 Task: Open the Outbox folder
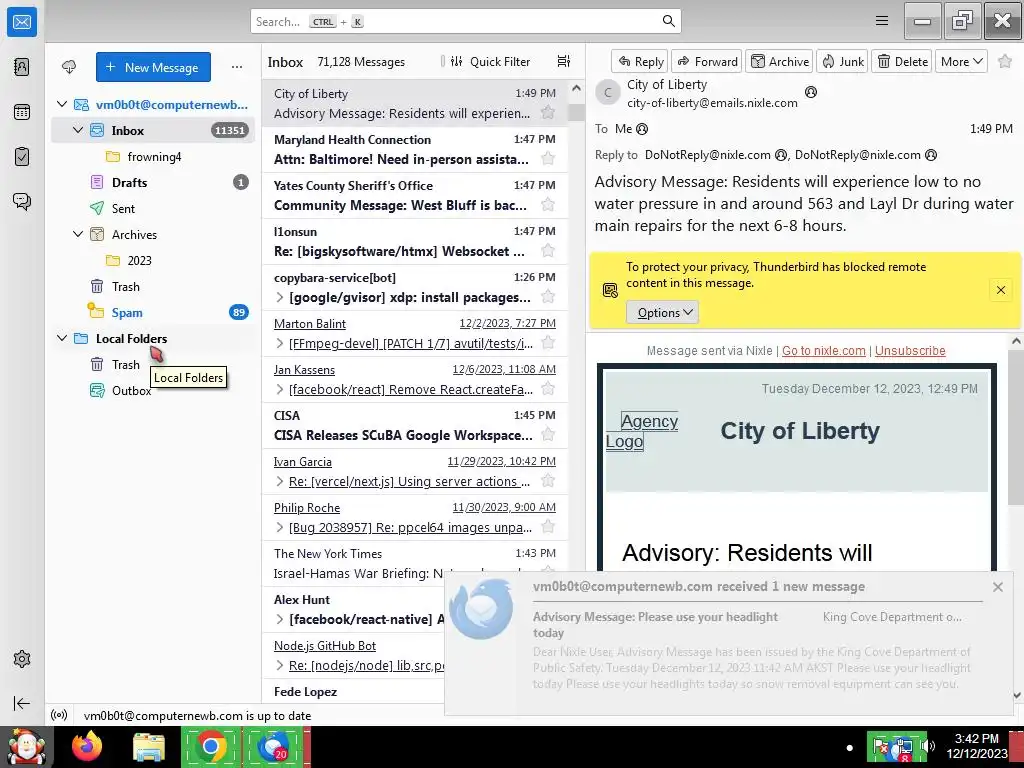[153, 391]
